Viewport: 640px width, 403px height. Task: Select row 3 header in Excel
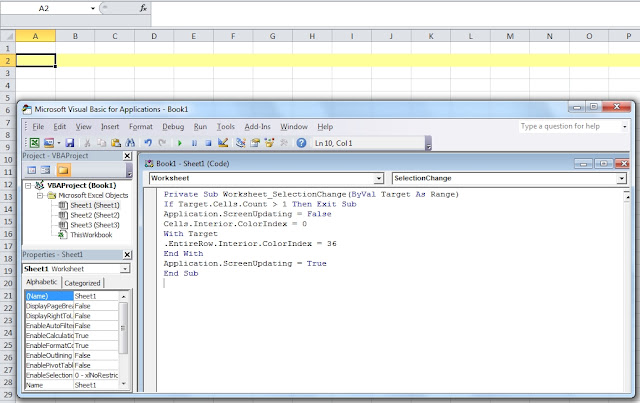coord(8,73)
